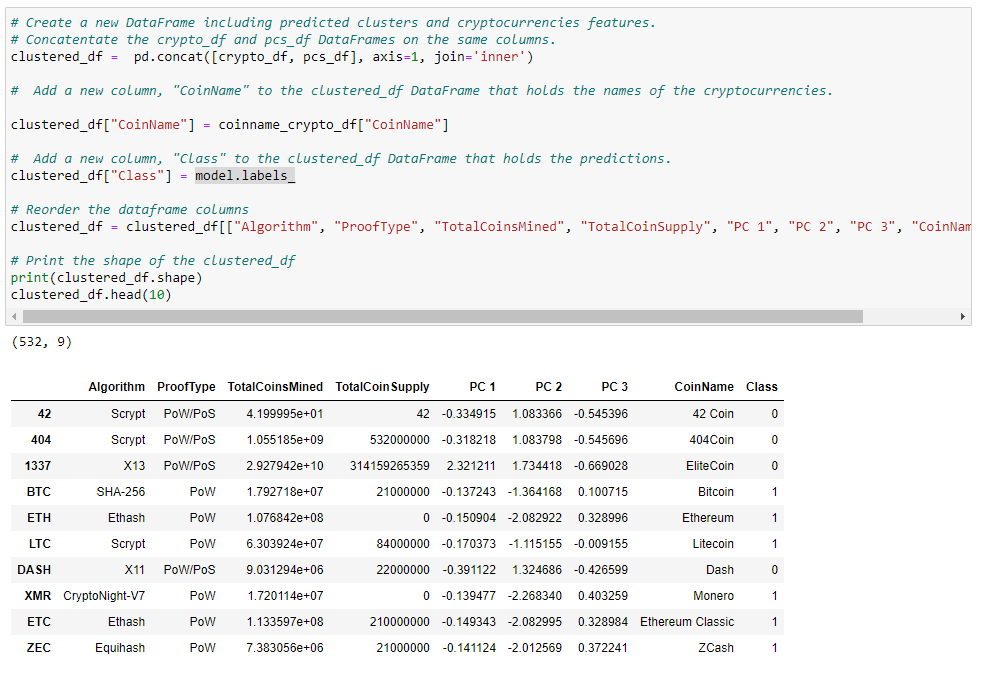Click the horizontal scrollbar left arrow
The image size is (983, 685).
14,316
